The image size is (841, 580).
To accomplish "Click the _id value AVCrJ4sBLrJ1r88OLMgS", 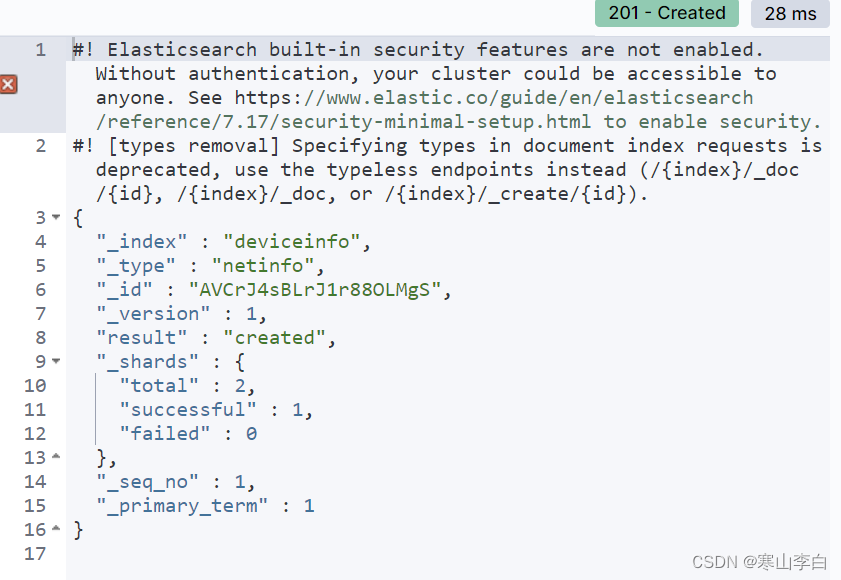I will (315, 290).
